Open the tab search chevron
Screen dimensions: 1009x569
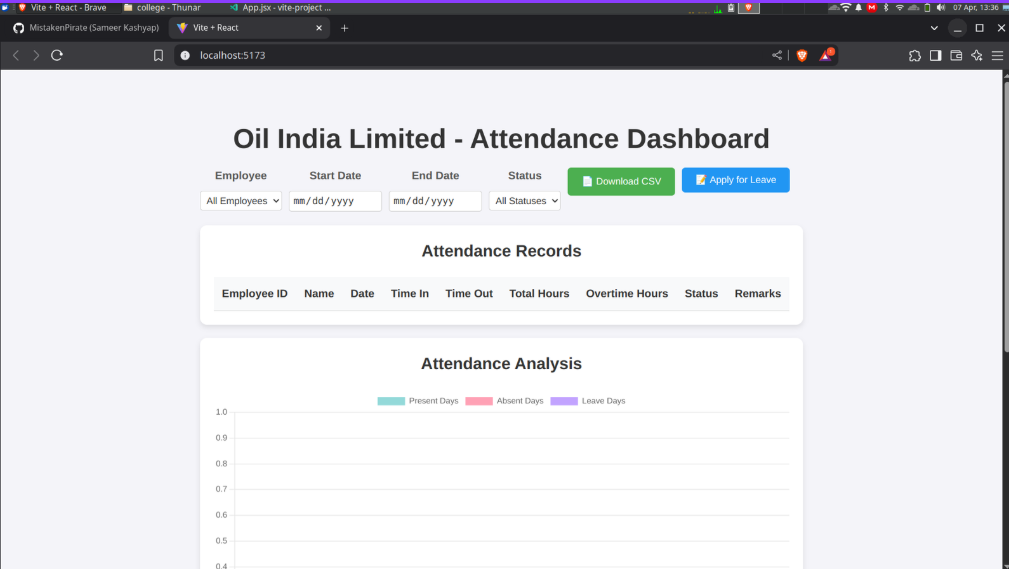click(x=934, y=28)
